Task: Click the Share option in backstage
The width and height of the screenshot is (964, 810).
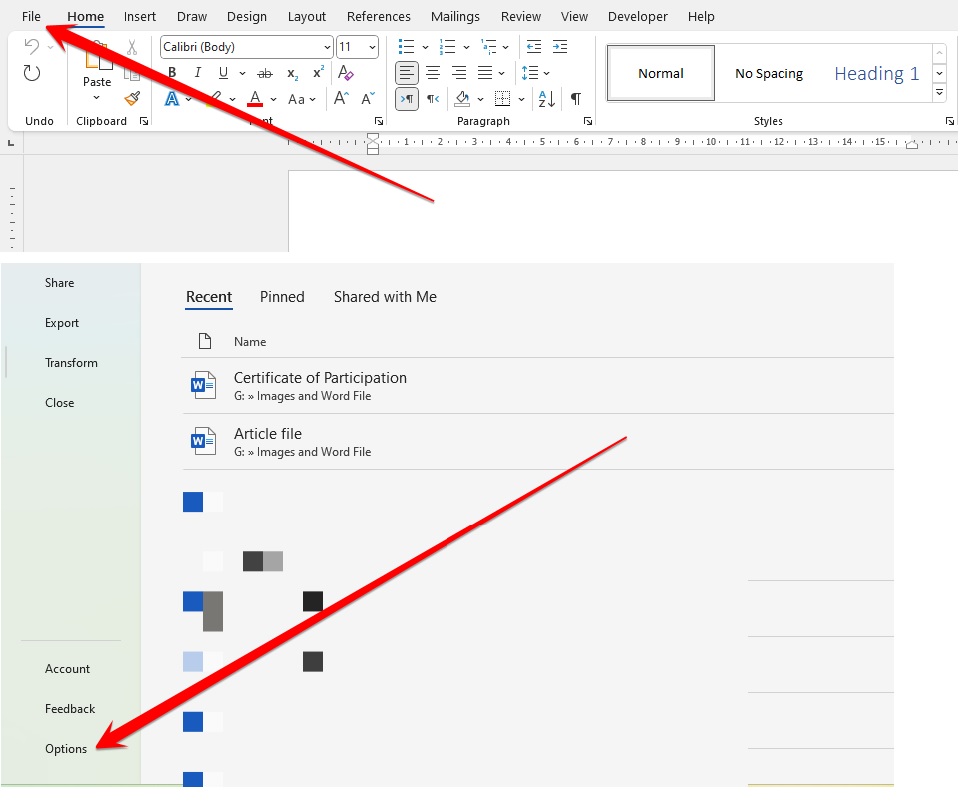Action: coord(60,283)
